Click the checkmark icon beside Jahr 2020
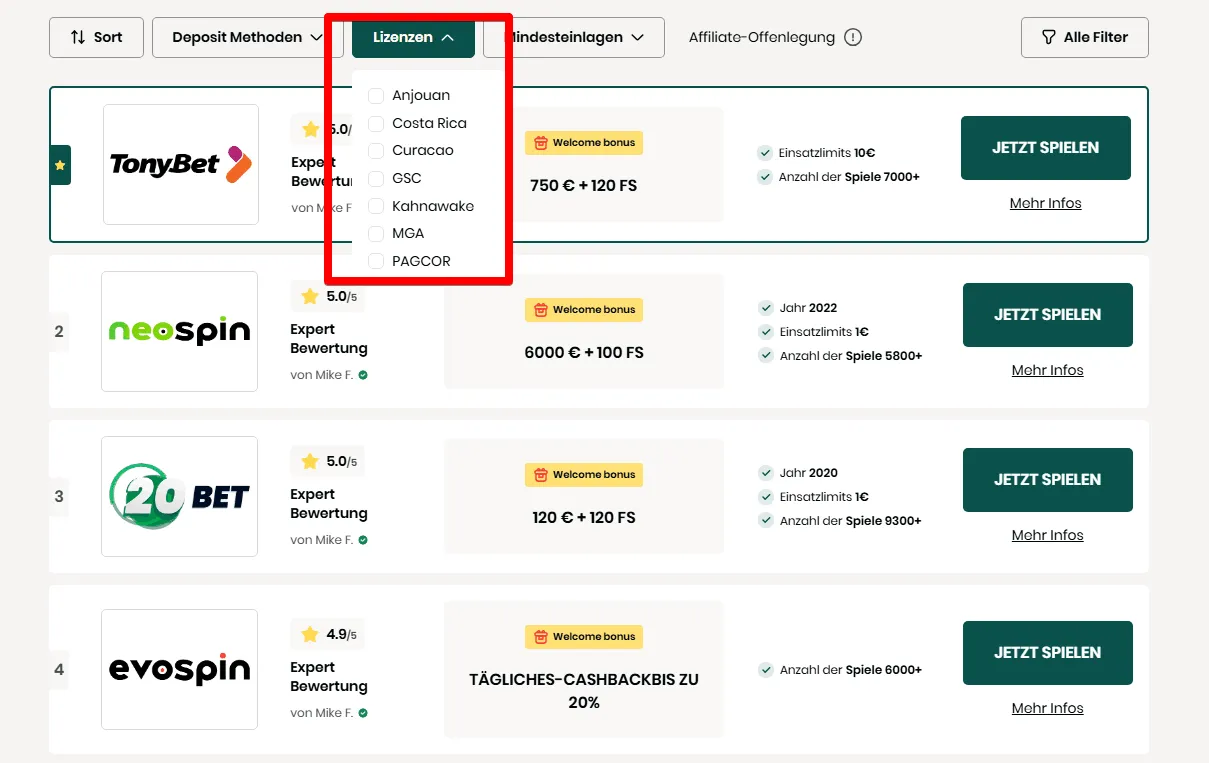This screenshot has height=763, width=1209. 766,473
